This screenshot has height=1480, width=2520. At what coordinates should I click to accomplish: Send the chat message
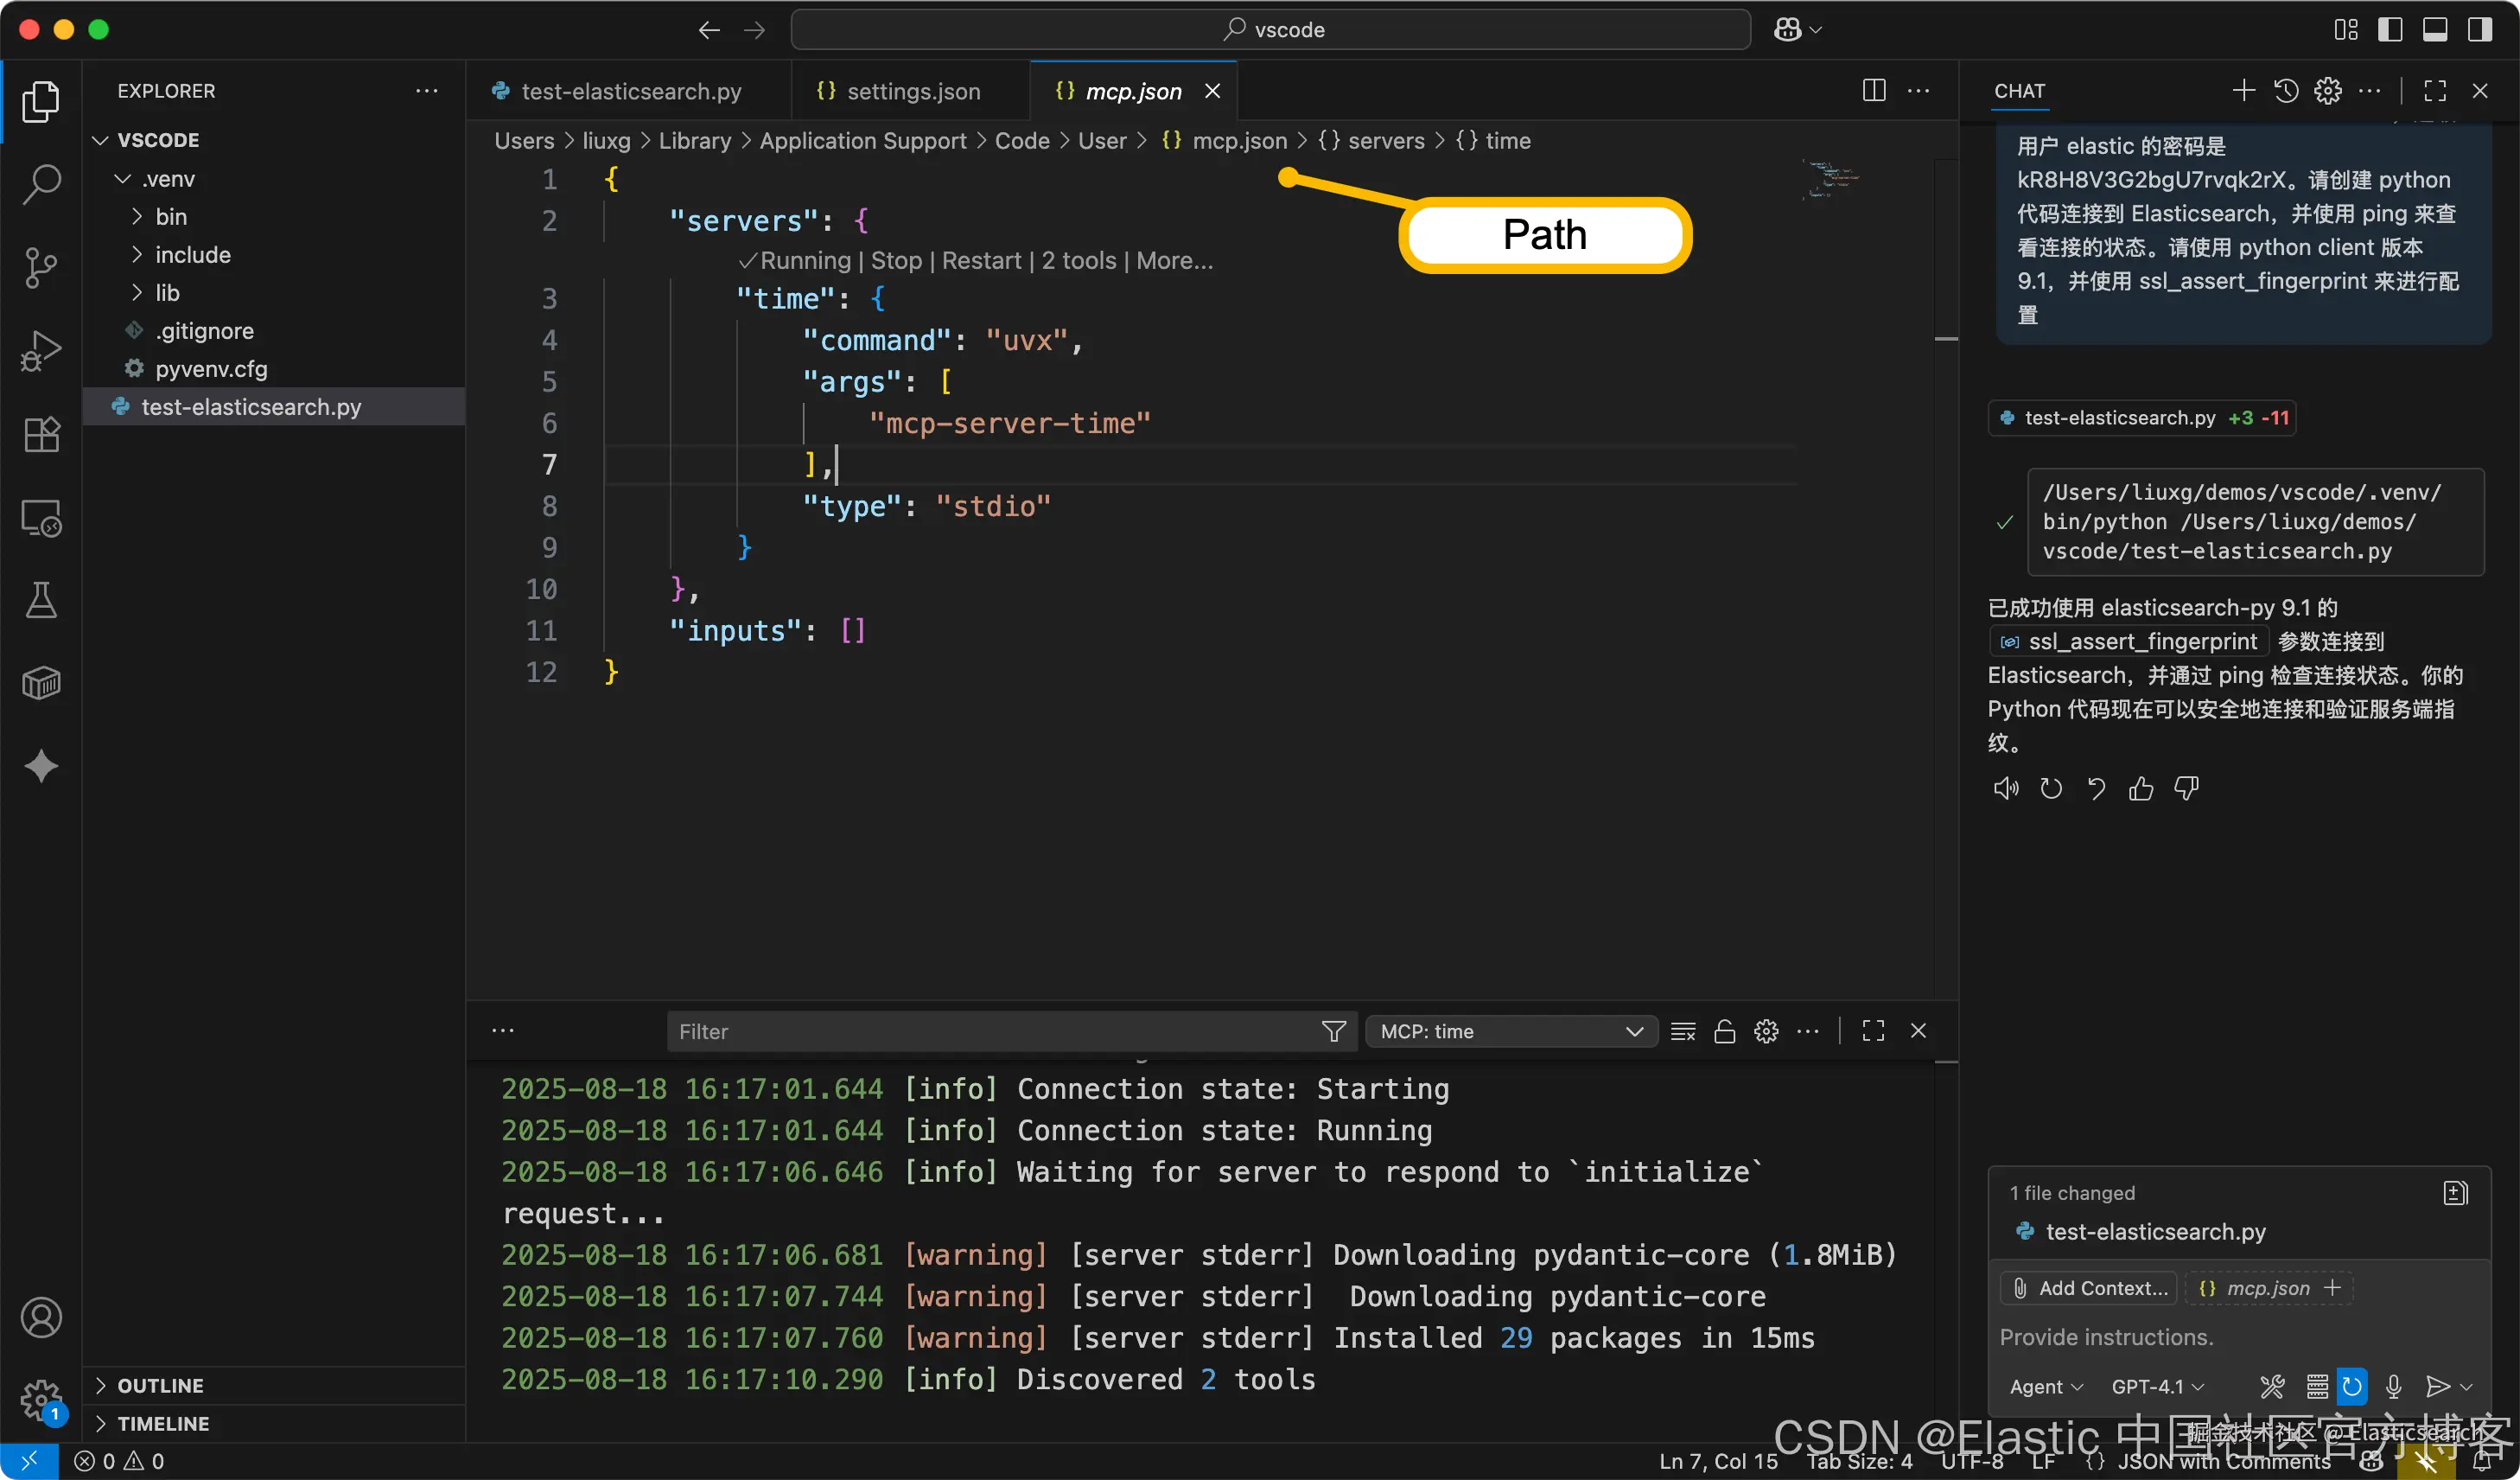point(2437,1386)
